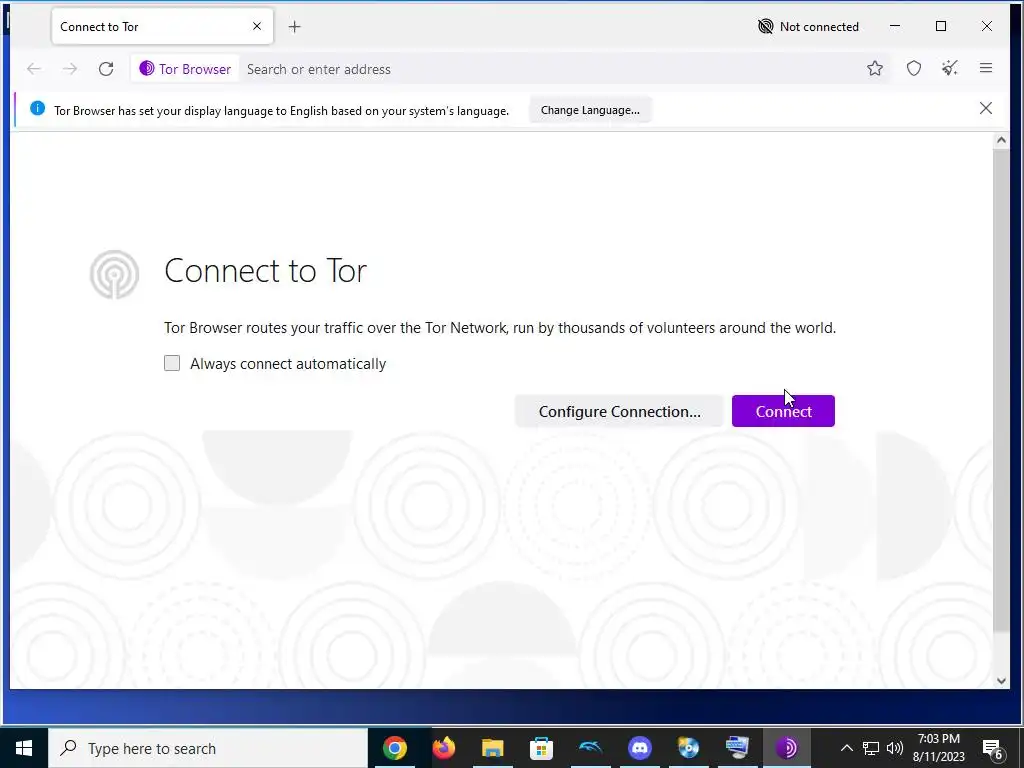Click the Connect to Tor heading
This screenshot has height=768, width=1024.
click(x=265, y=270)
